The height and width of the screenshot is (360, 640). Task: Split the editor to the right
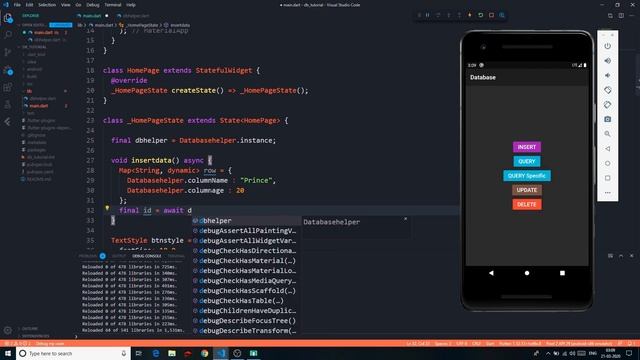621,16
